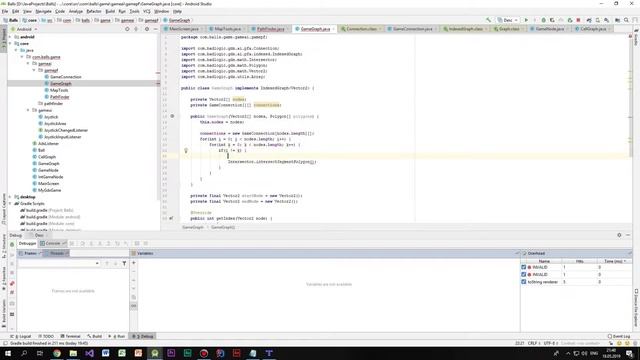
Task: Stop the process with red square icon
Action: 578,20
